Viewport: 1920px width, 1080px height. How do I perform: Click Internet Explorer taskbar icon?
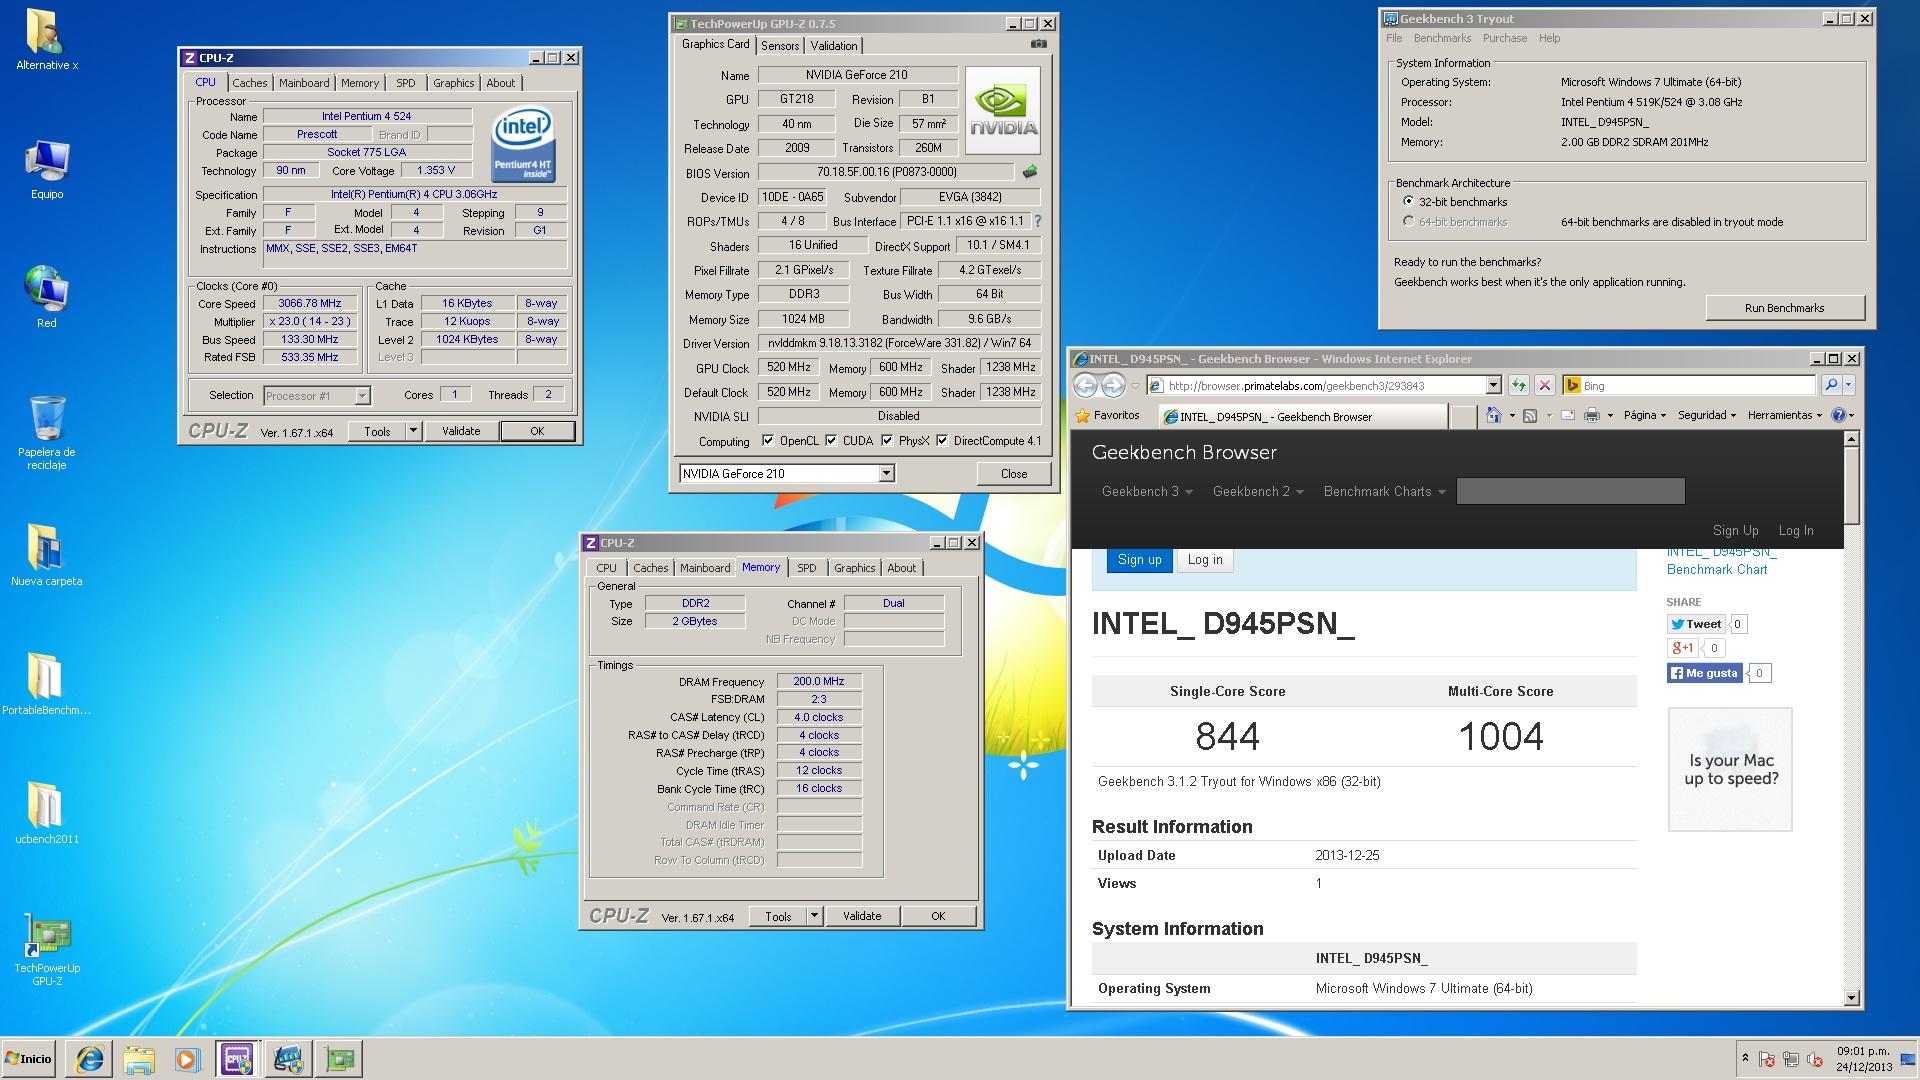[x=90, y=1059]
